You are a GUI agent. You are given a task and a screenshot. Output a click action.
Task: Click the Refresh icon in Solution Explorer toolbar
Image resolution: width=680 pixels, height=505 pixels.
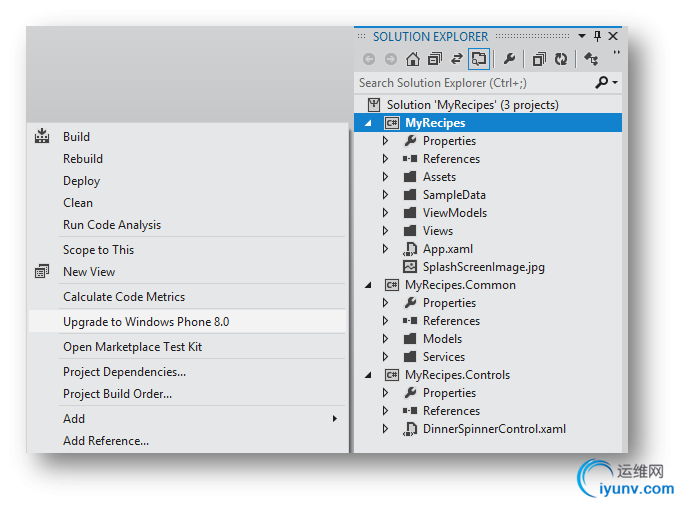(561, 59)
